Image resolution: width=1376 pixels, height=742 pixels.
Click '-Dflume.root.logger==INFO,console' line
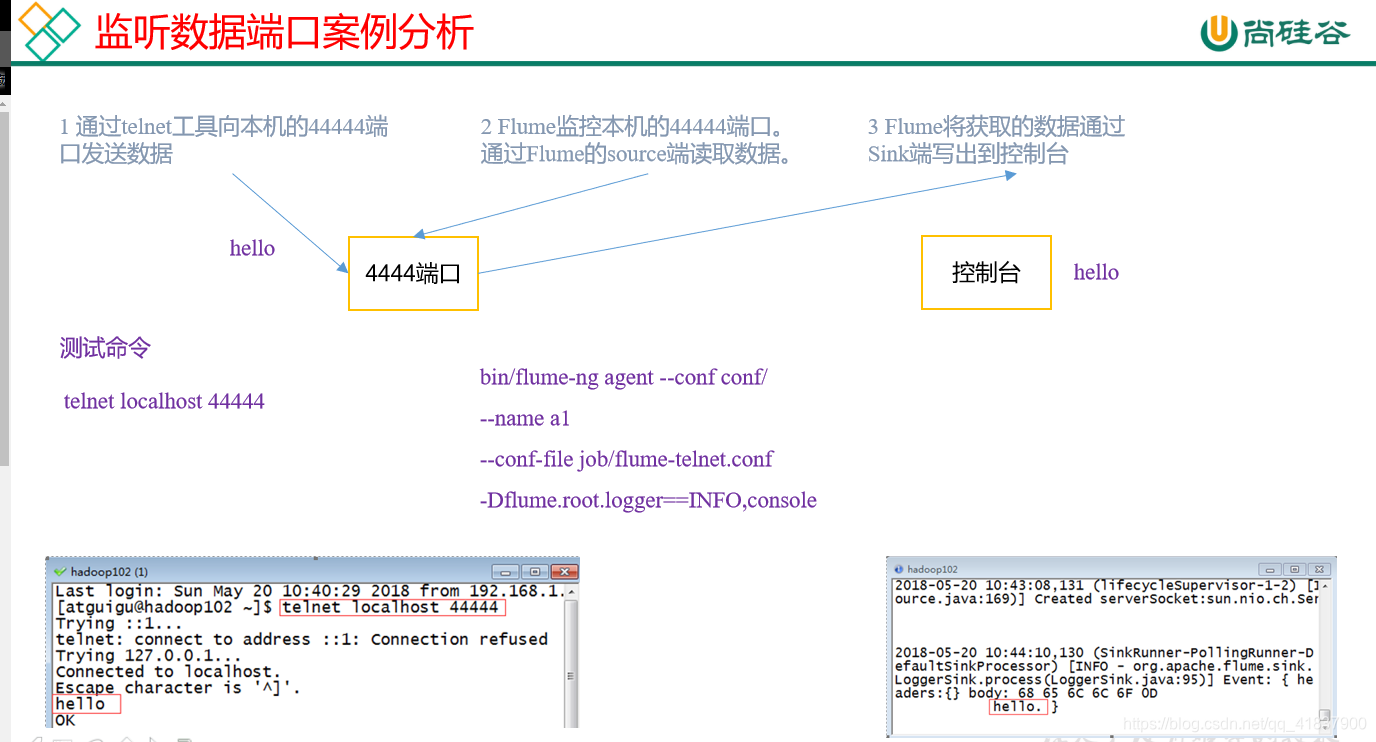coord(648,500)
